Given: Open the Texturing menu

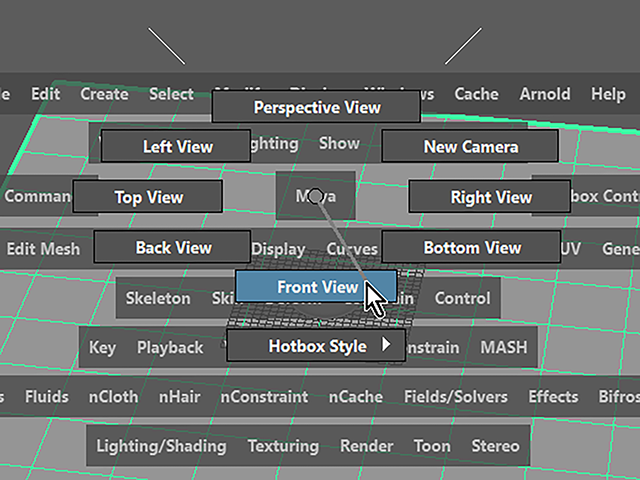Looking at the screenshot, I should 283,446.
